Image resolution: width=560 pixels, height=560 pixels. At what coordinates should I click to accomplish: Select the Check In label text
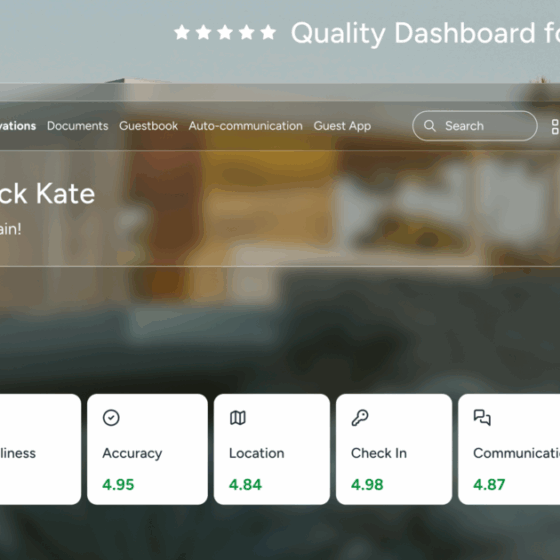coord(379,453)
